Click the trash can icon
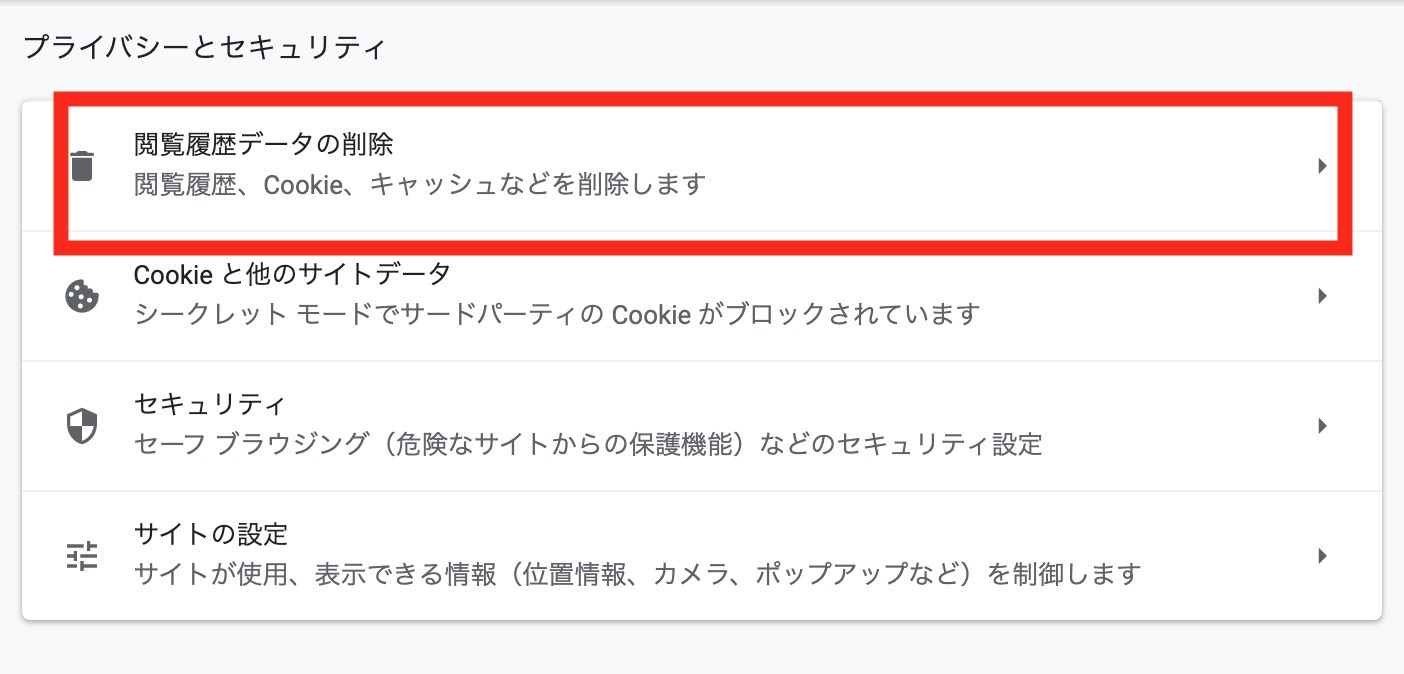Image resolution: width=1404 pixels, height=674 pixels. point(82,166)
